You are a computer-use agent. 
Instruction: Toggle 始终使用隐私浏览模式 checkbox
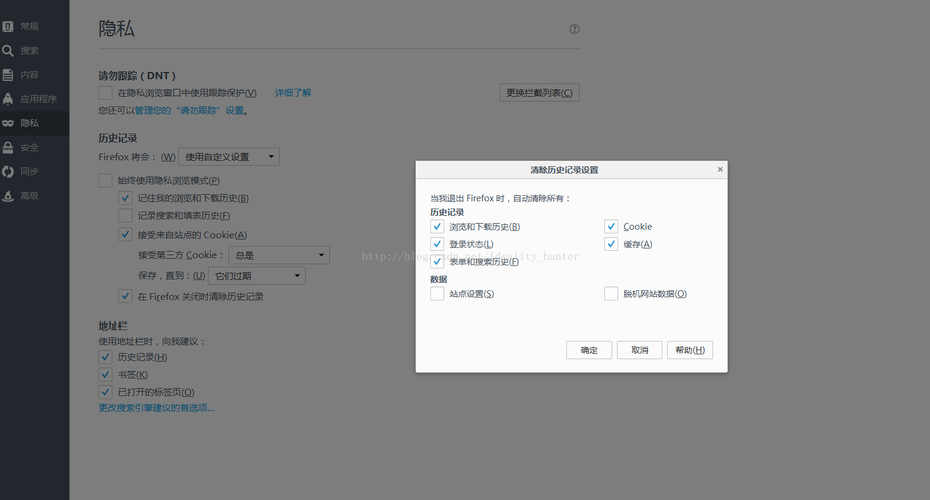[106, 180]
